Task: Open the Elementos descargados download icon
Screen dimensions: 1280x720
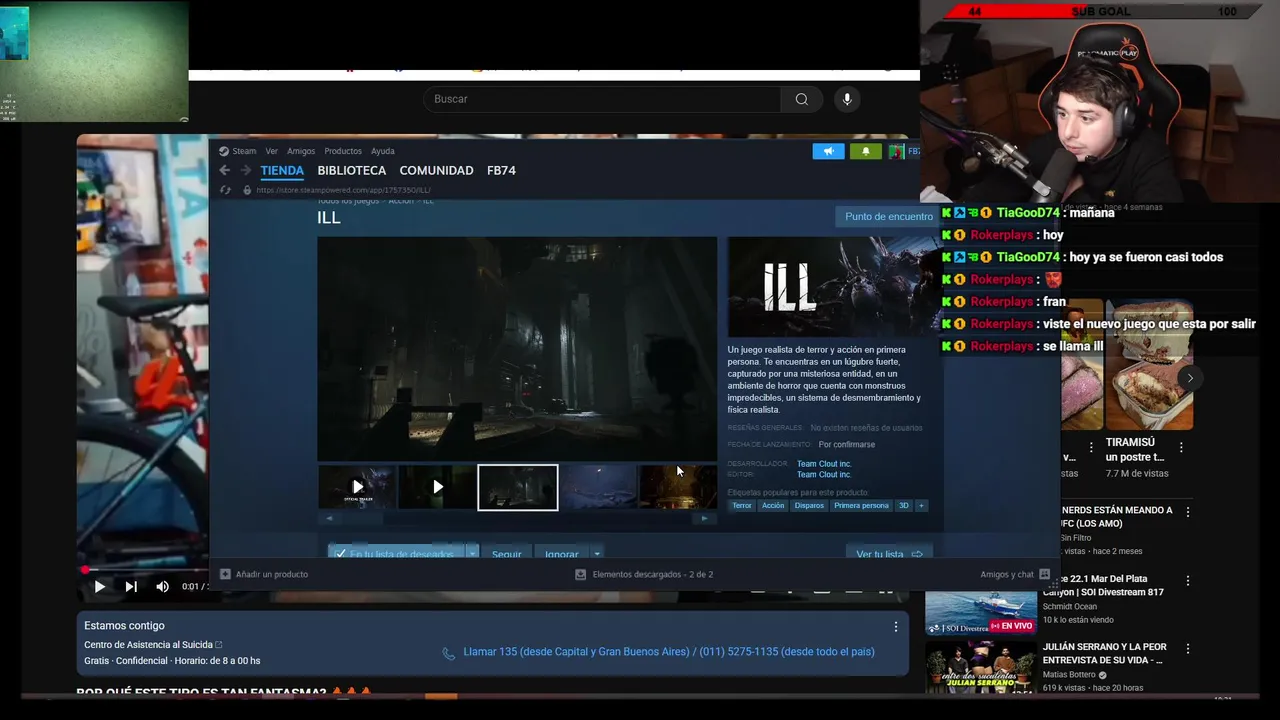Action: pyautogui.click(x=580, y=574)
